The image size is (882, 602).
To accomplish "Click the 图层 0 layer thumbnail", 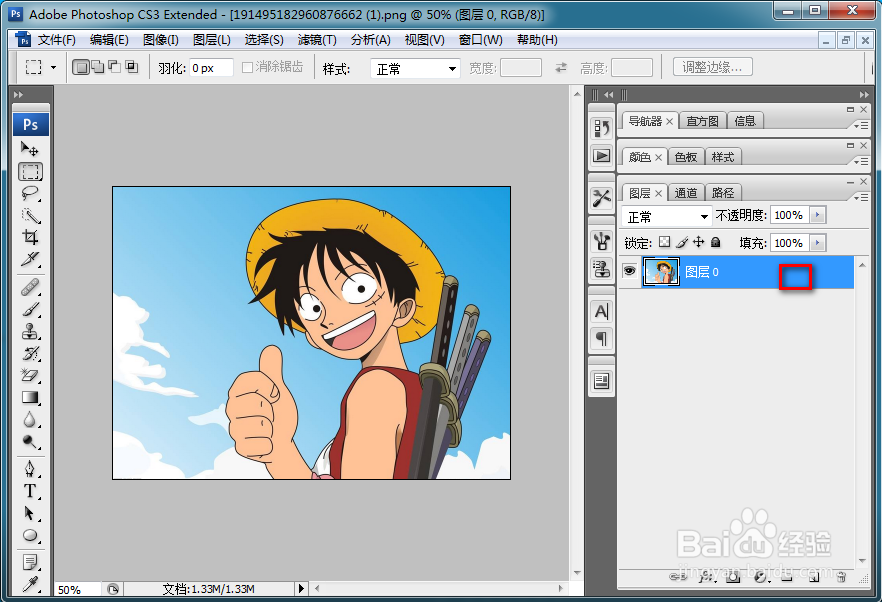I will (661, 271).
